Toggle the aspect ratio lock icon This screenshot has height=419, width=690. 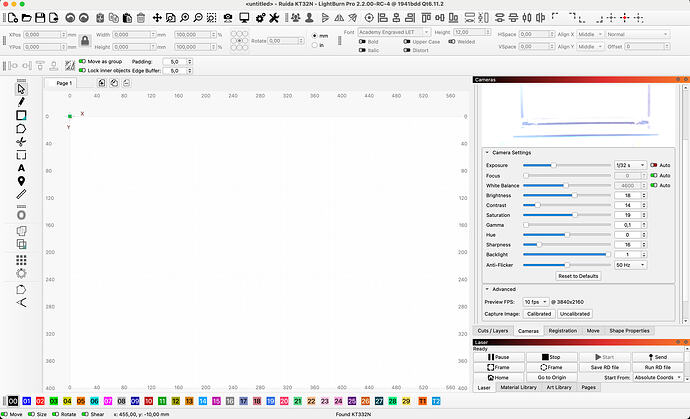tap(85, 40)
